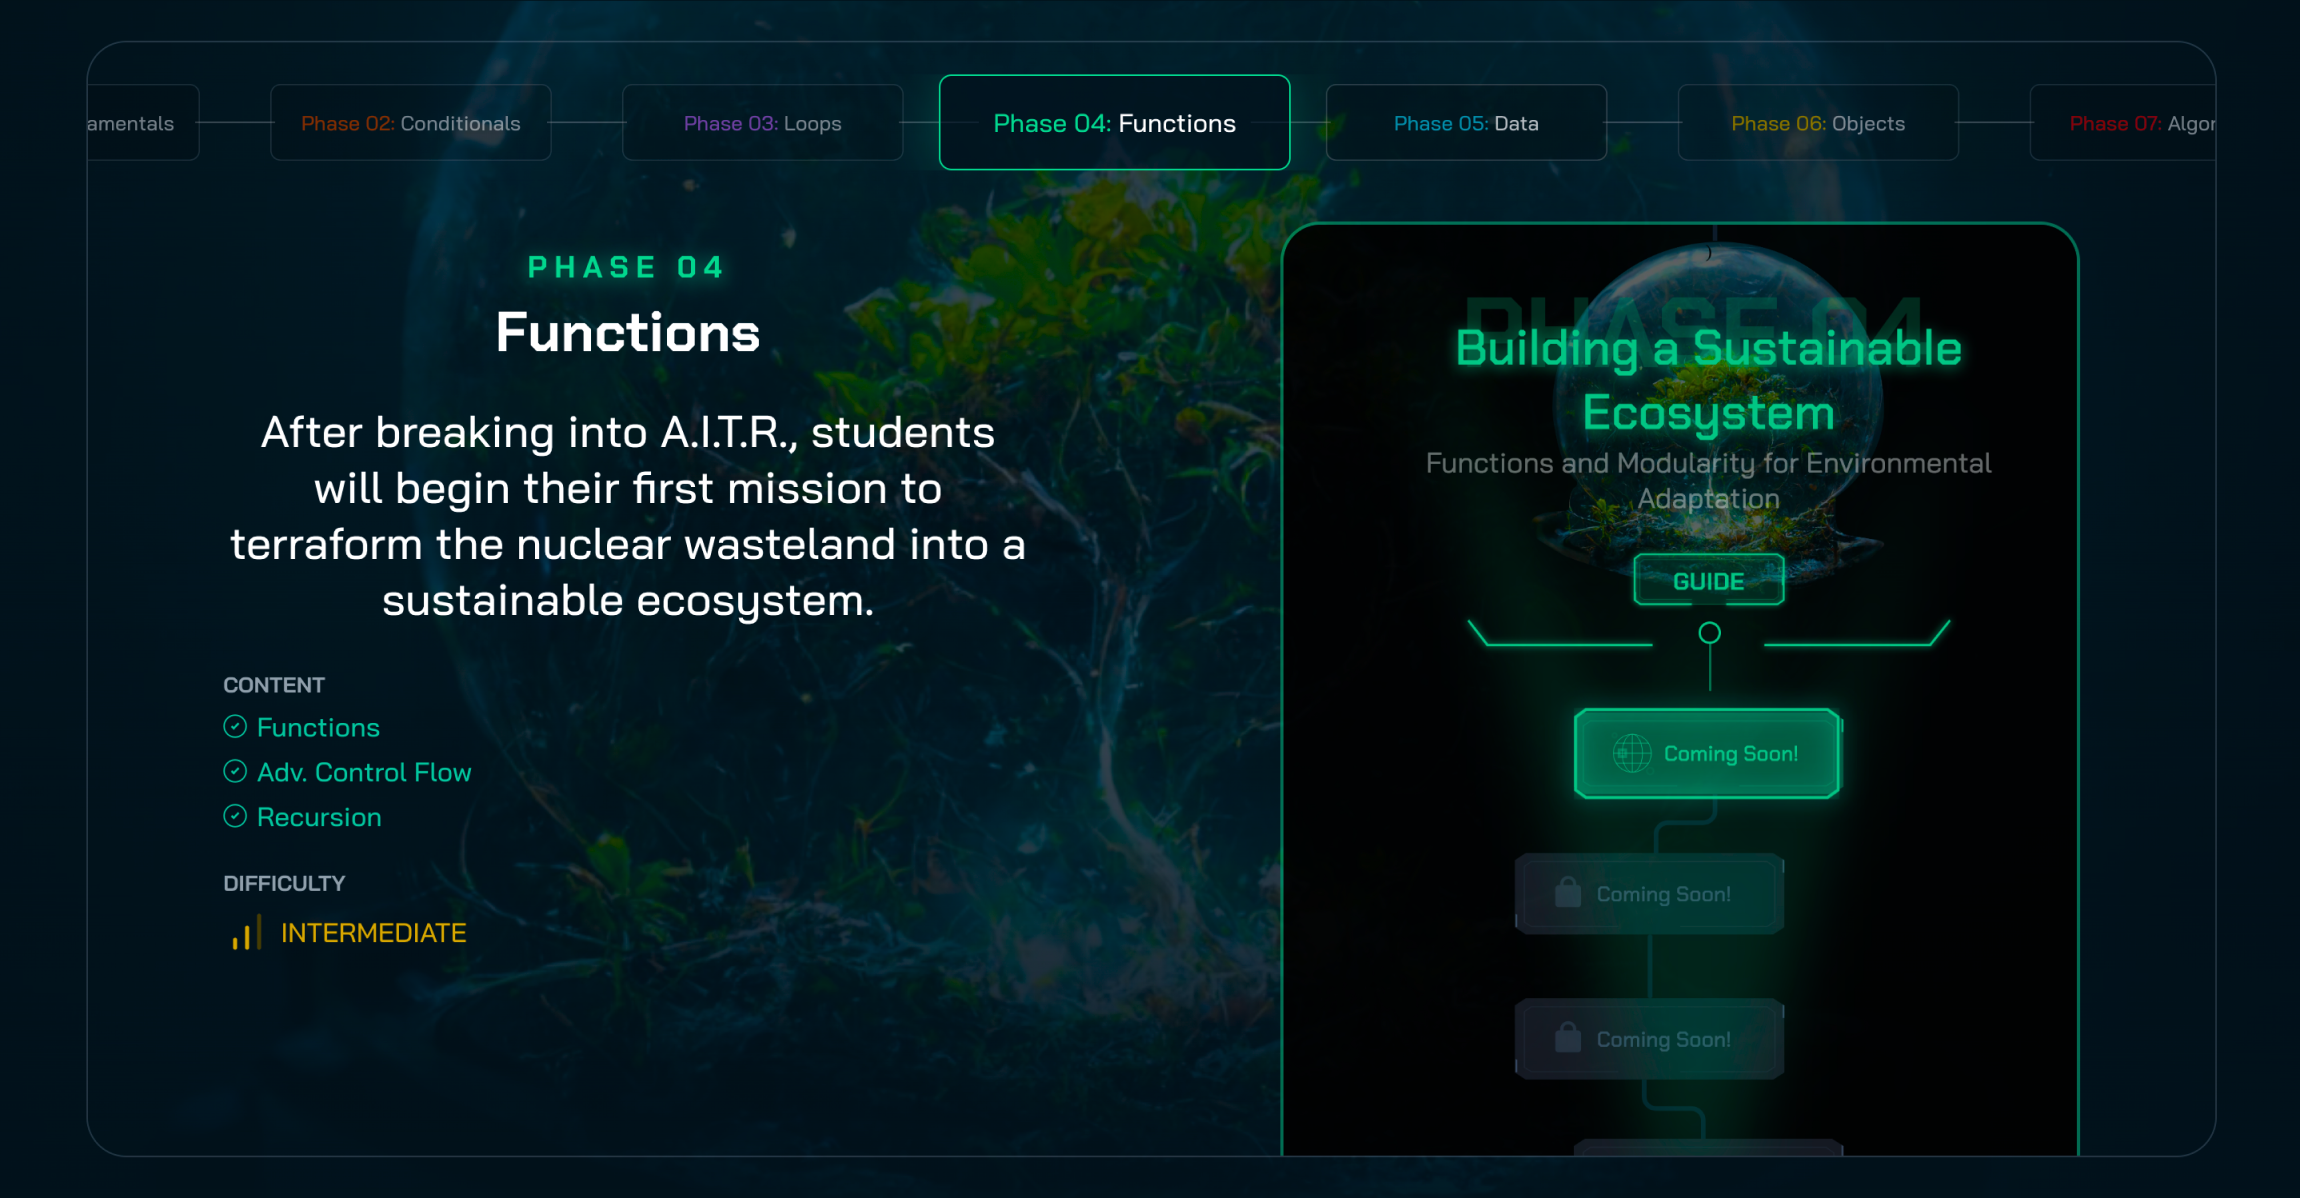The width and height of the screenshot is (2300, 1198).
Task: Click the circle node below GUIDE
Action: [x=1710, y=633]
